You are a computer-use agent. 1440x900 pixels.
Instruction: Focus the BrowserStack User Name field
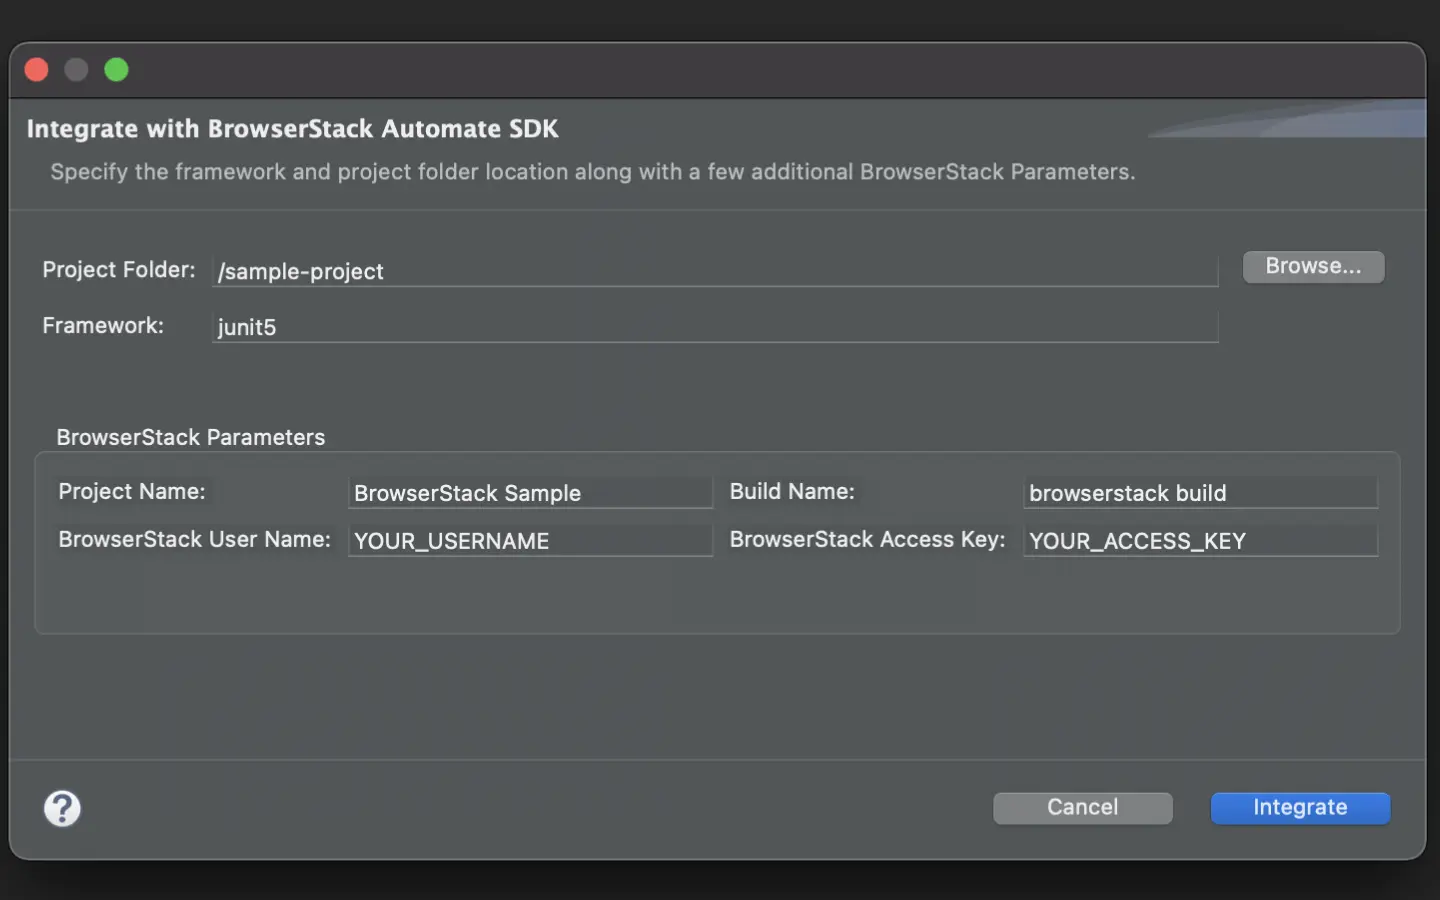pyautogui.click(x=529, y=541)
